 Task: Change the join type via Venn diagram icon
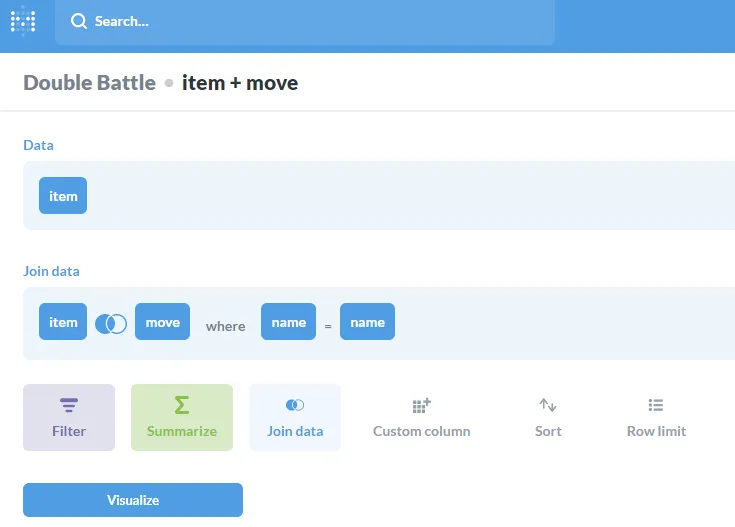110,323
